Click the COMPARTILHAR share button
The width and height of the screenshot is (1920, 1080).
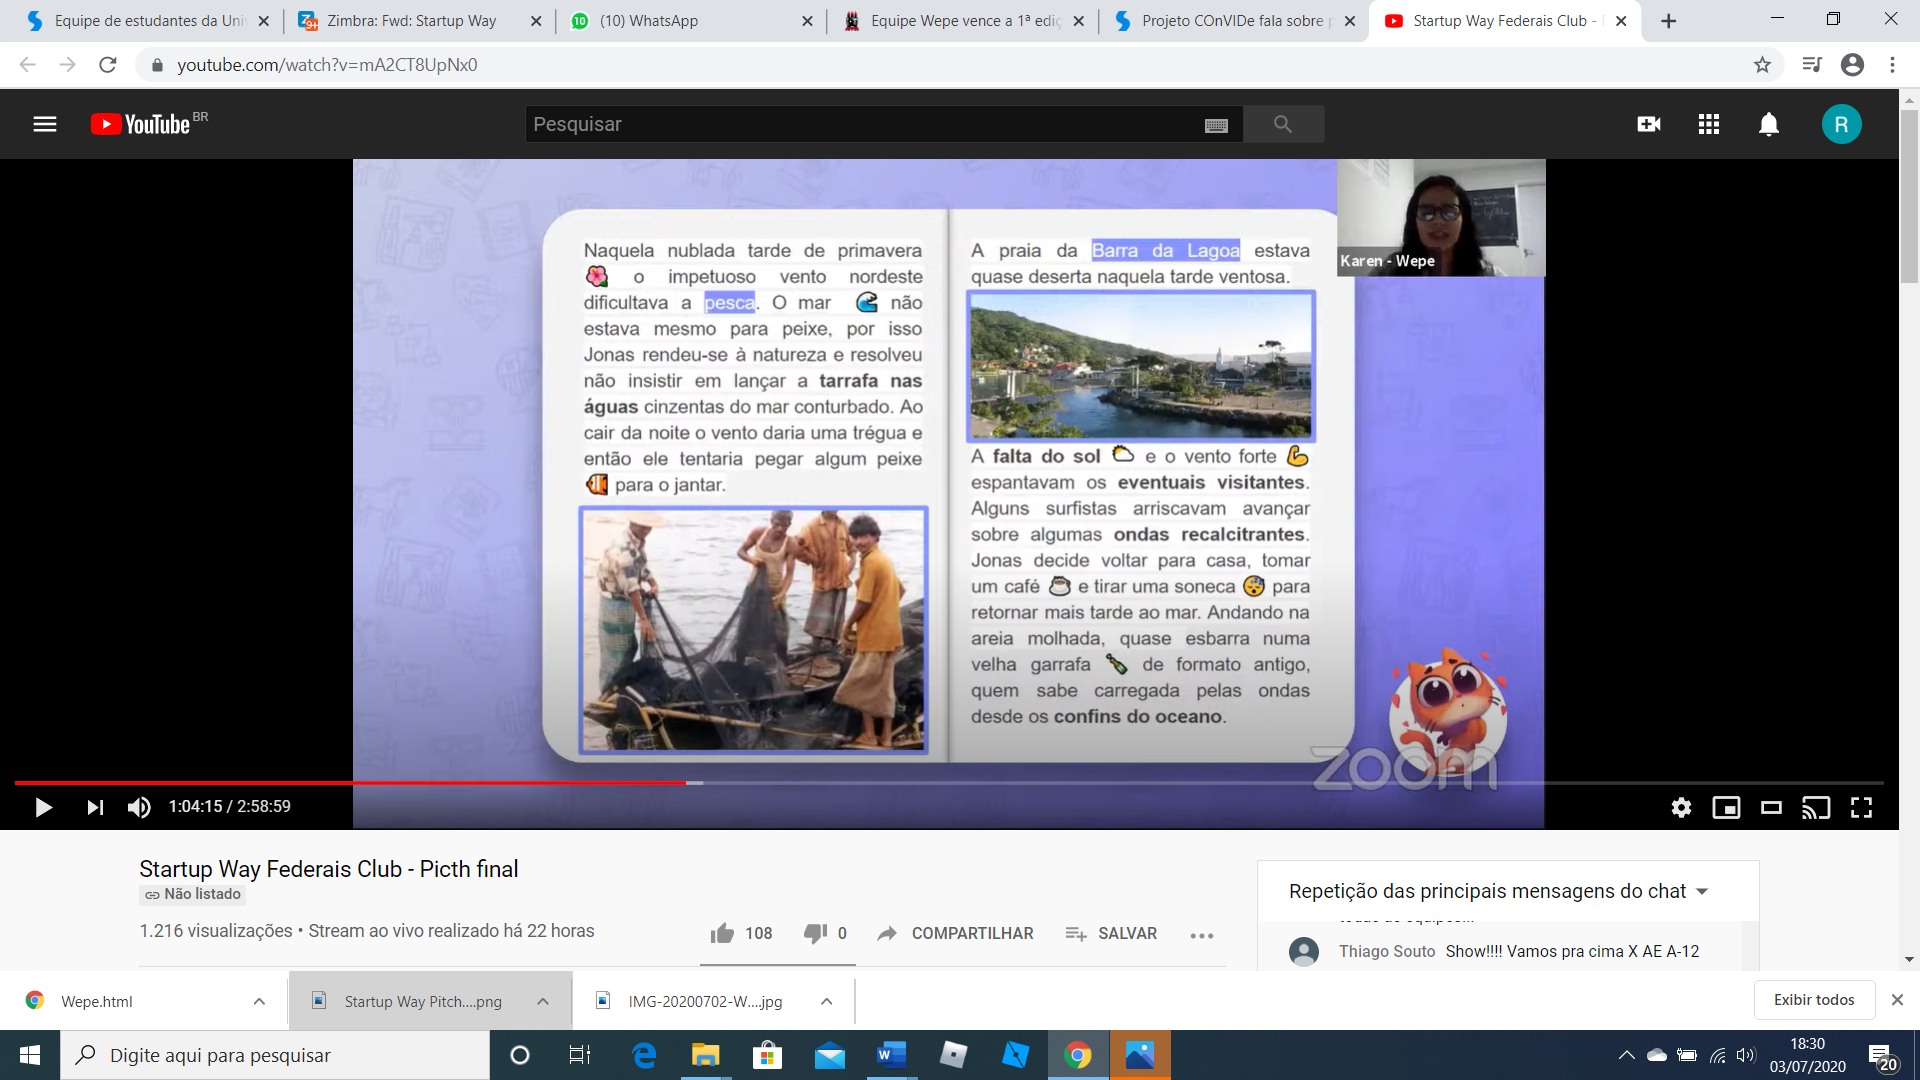click(x=955, y=933)
